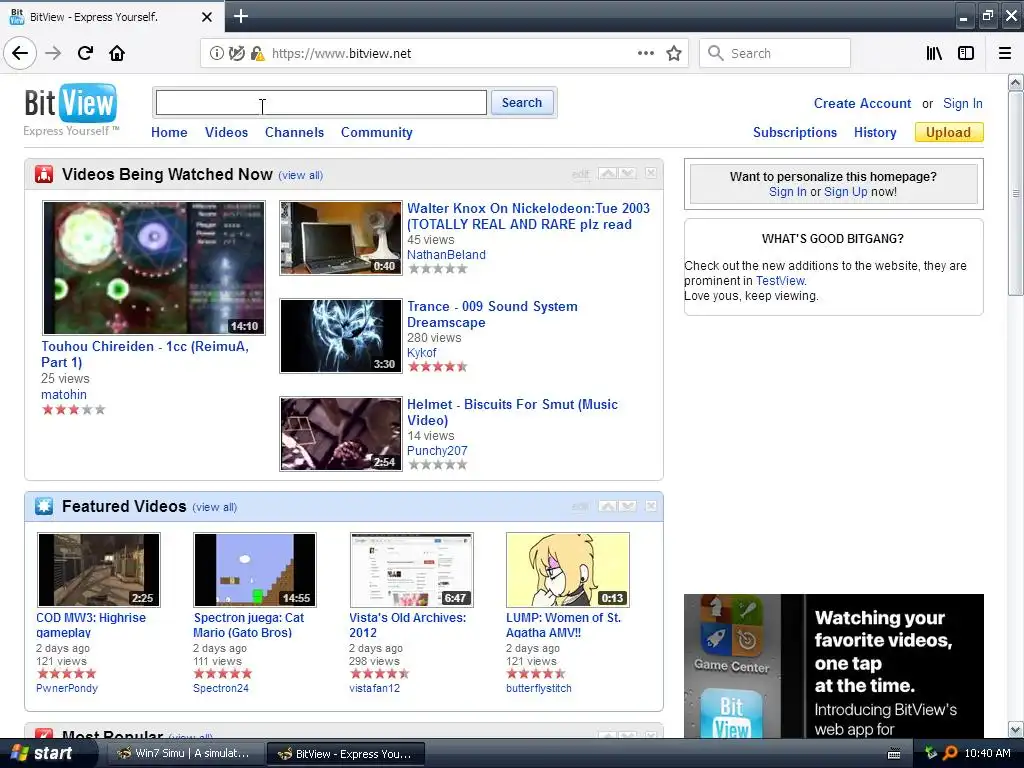This screenshot has height=768, width=1024.
Task: Bookmark this page with the star icon
Action: (x=674, y=53)
